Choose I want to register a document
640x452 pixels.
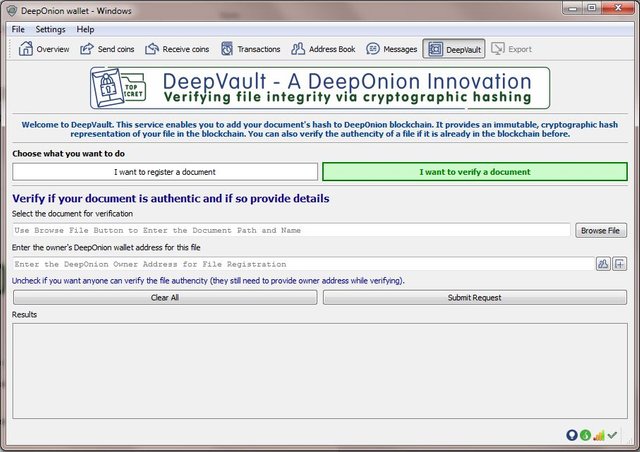165,172
